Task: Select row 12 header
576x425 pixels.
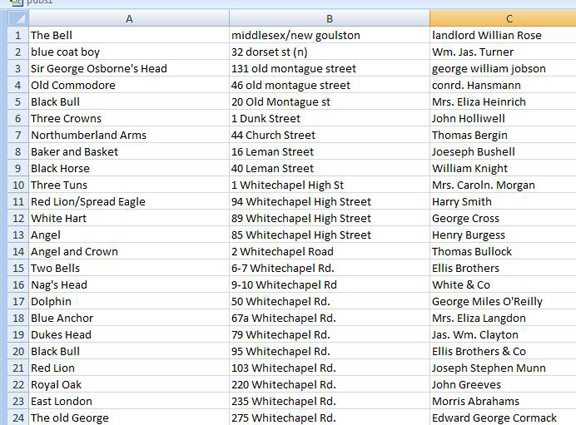Action: tap(18, 218)
